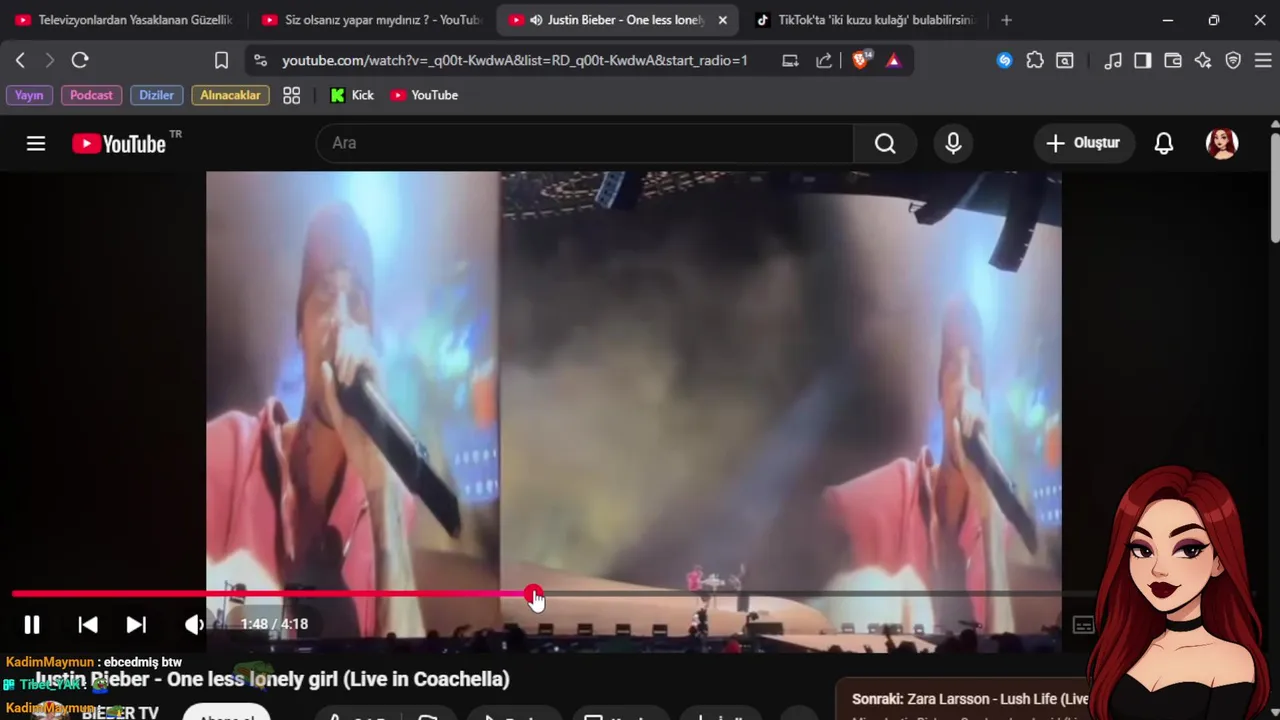The width and height of the screenshot is (1280, 720).
Task: Bookmark this page
Action: pos(221,61)
